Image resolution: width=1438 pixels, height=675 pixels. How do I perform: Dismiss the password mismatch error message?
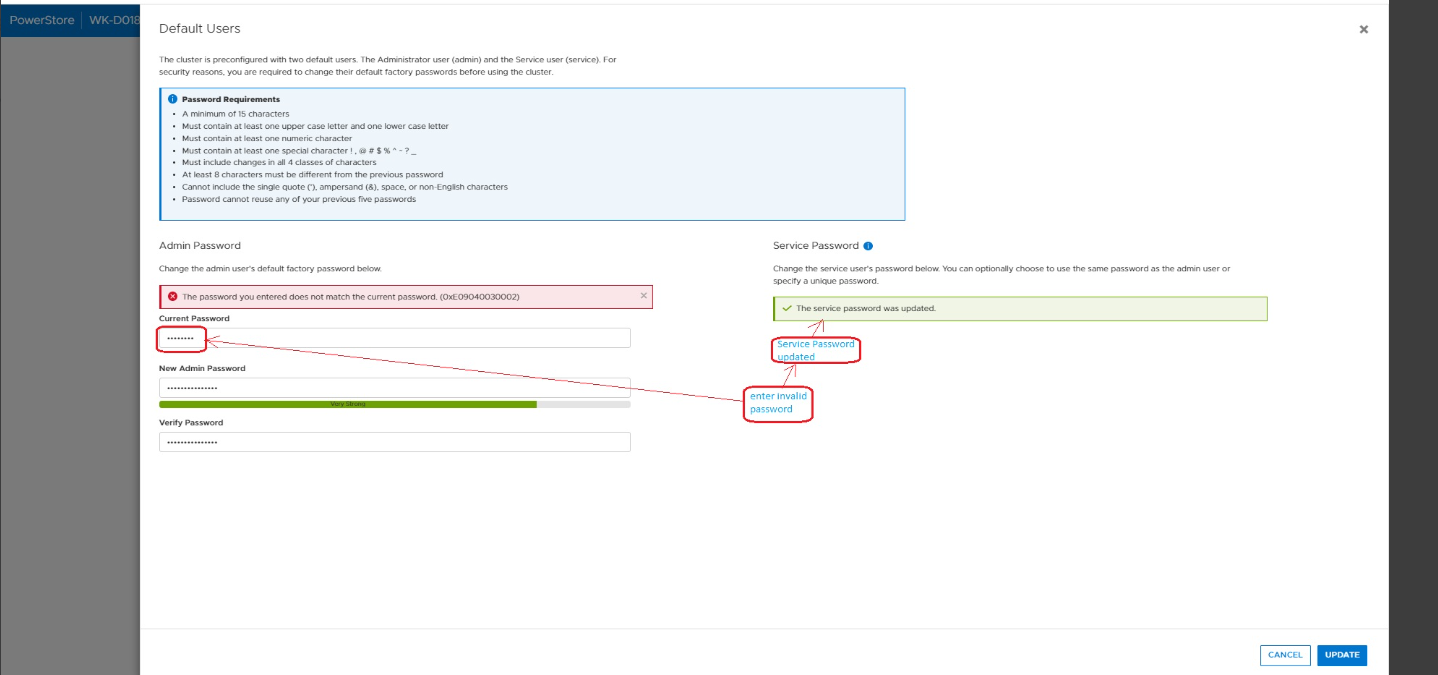coord(644,296)
